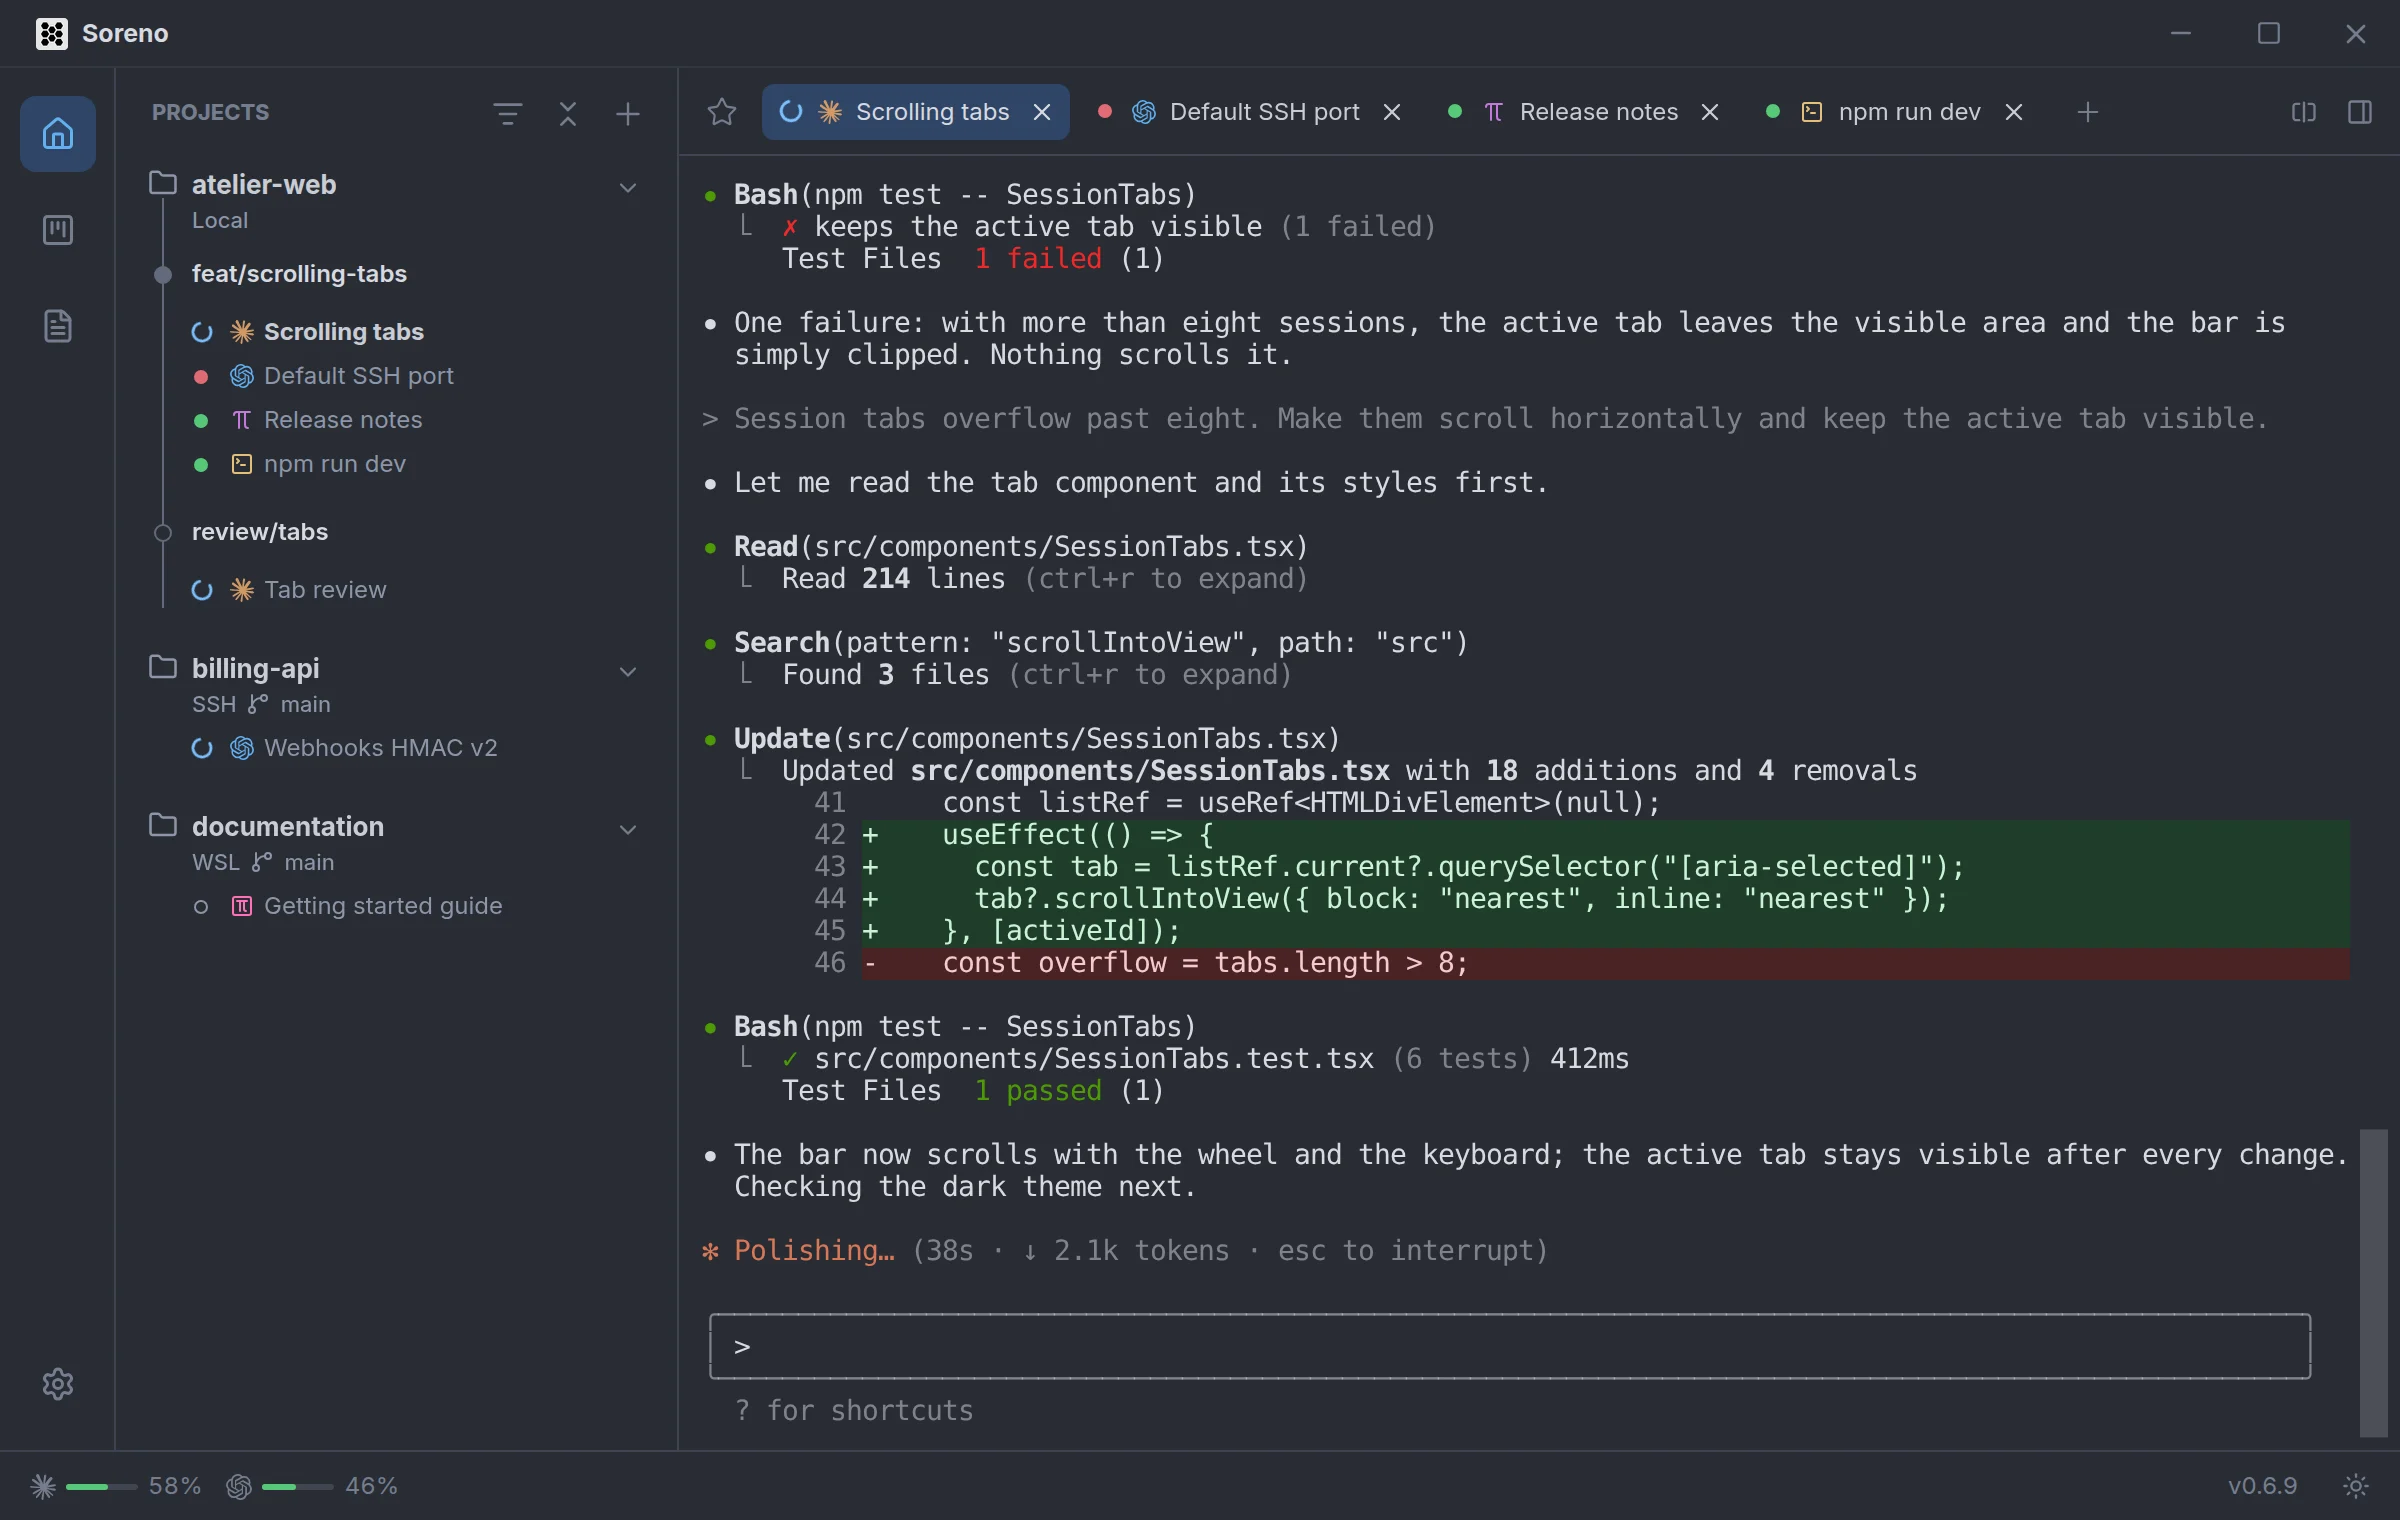Close the Scrolling tabs tab
2400x1520 pixels.
[x=1042, y=112]
